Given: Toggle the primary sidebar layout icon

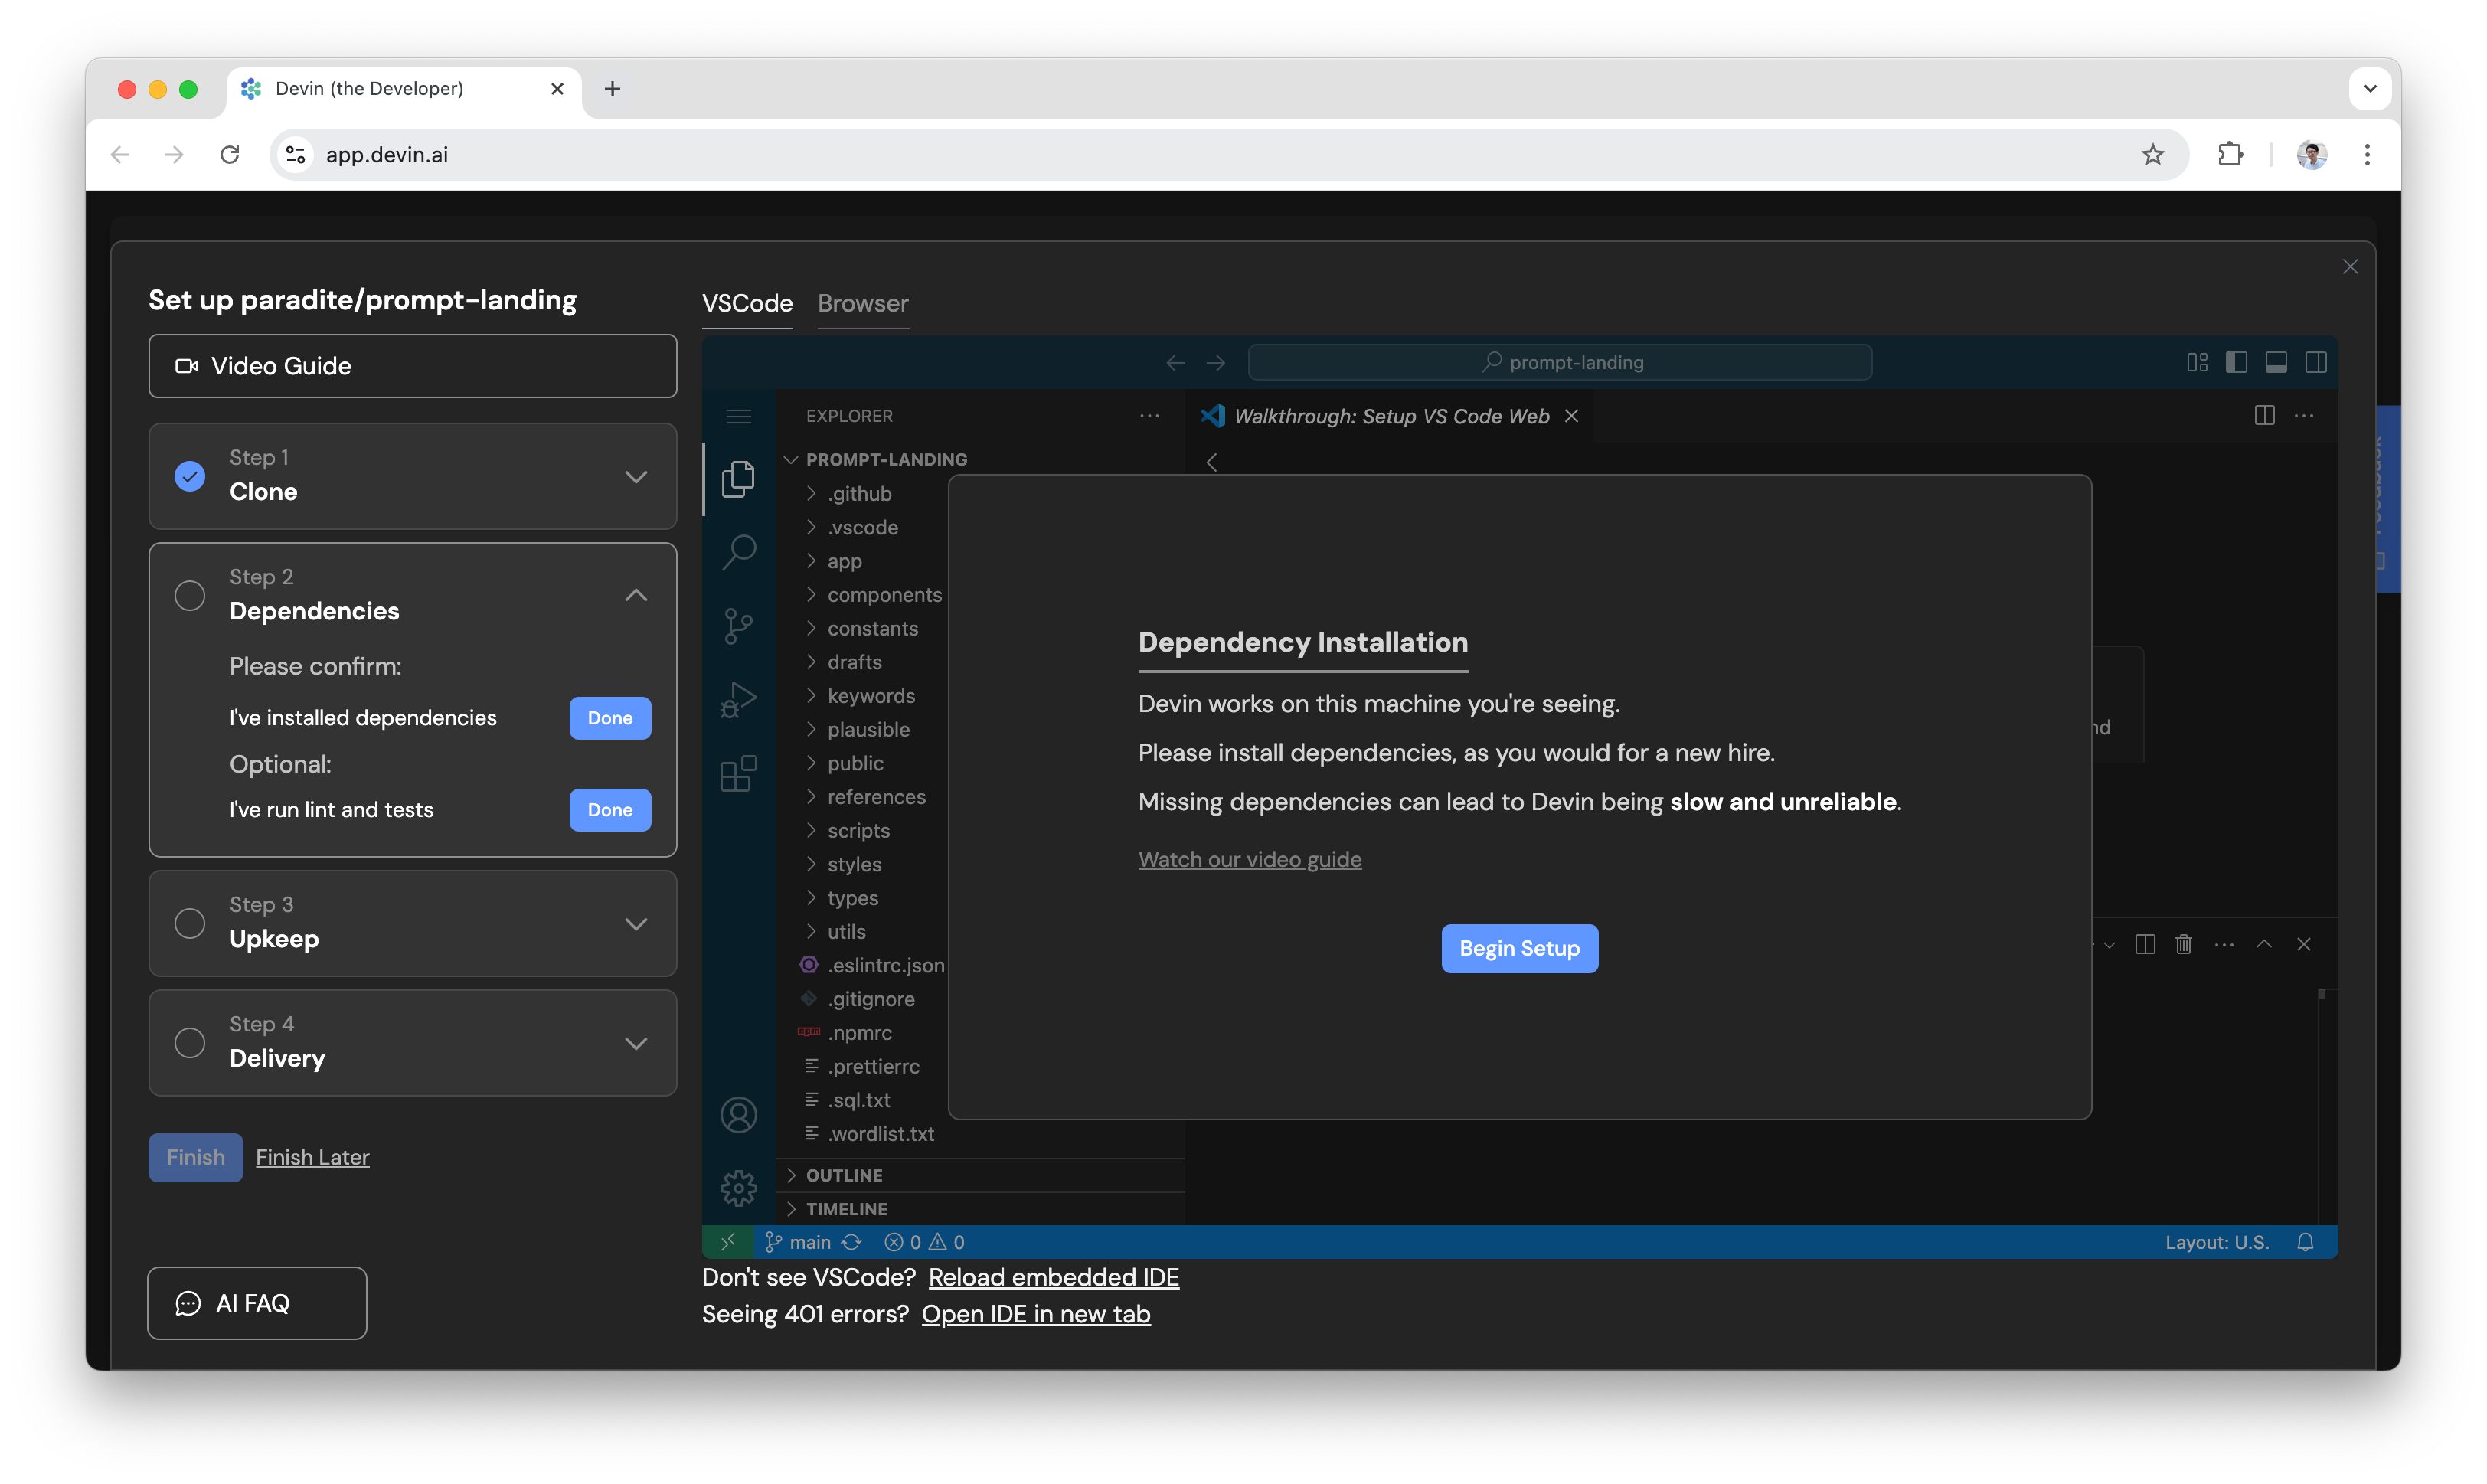Looking at the screenshot, I should (x=2236, y=362).
